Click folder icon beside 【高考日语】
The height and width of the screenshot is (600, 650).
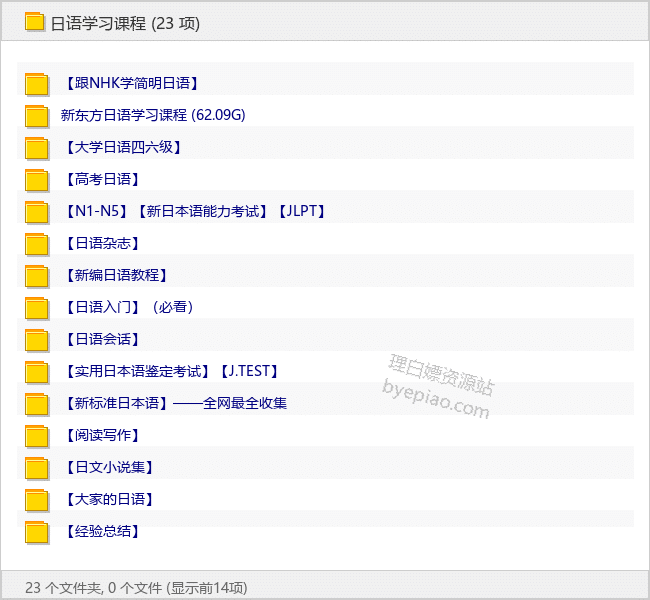click(x=36, y=180)
